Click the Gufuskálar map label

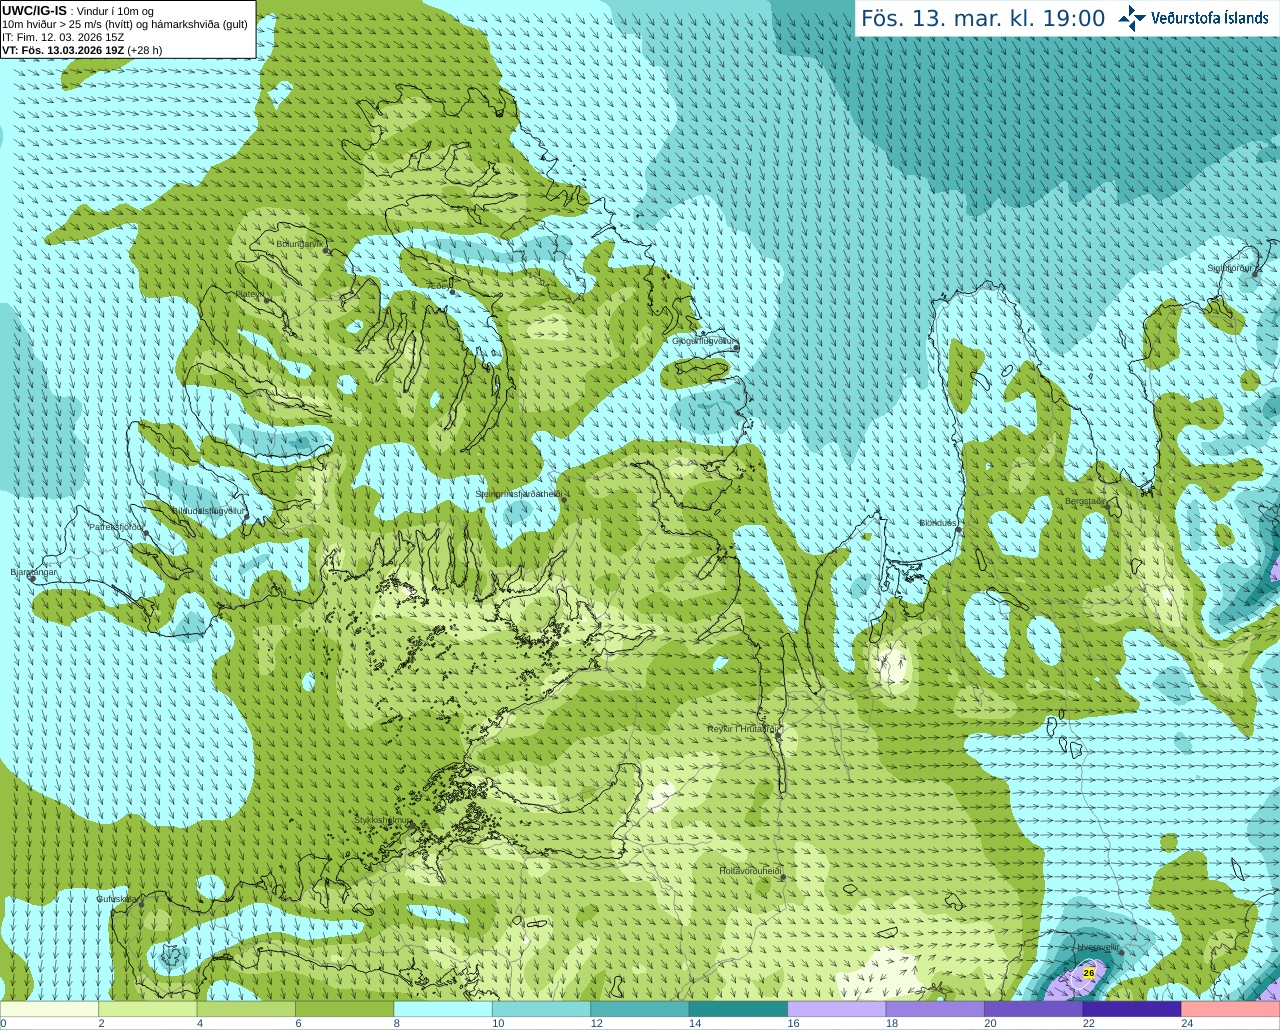(117, 899)
